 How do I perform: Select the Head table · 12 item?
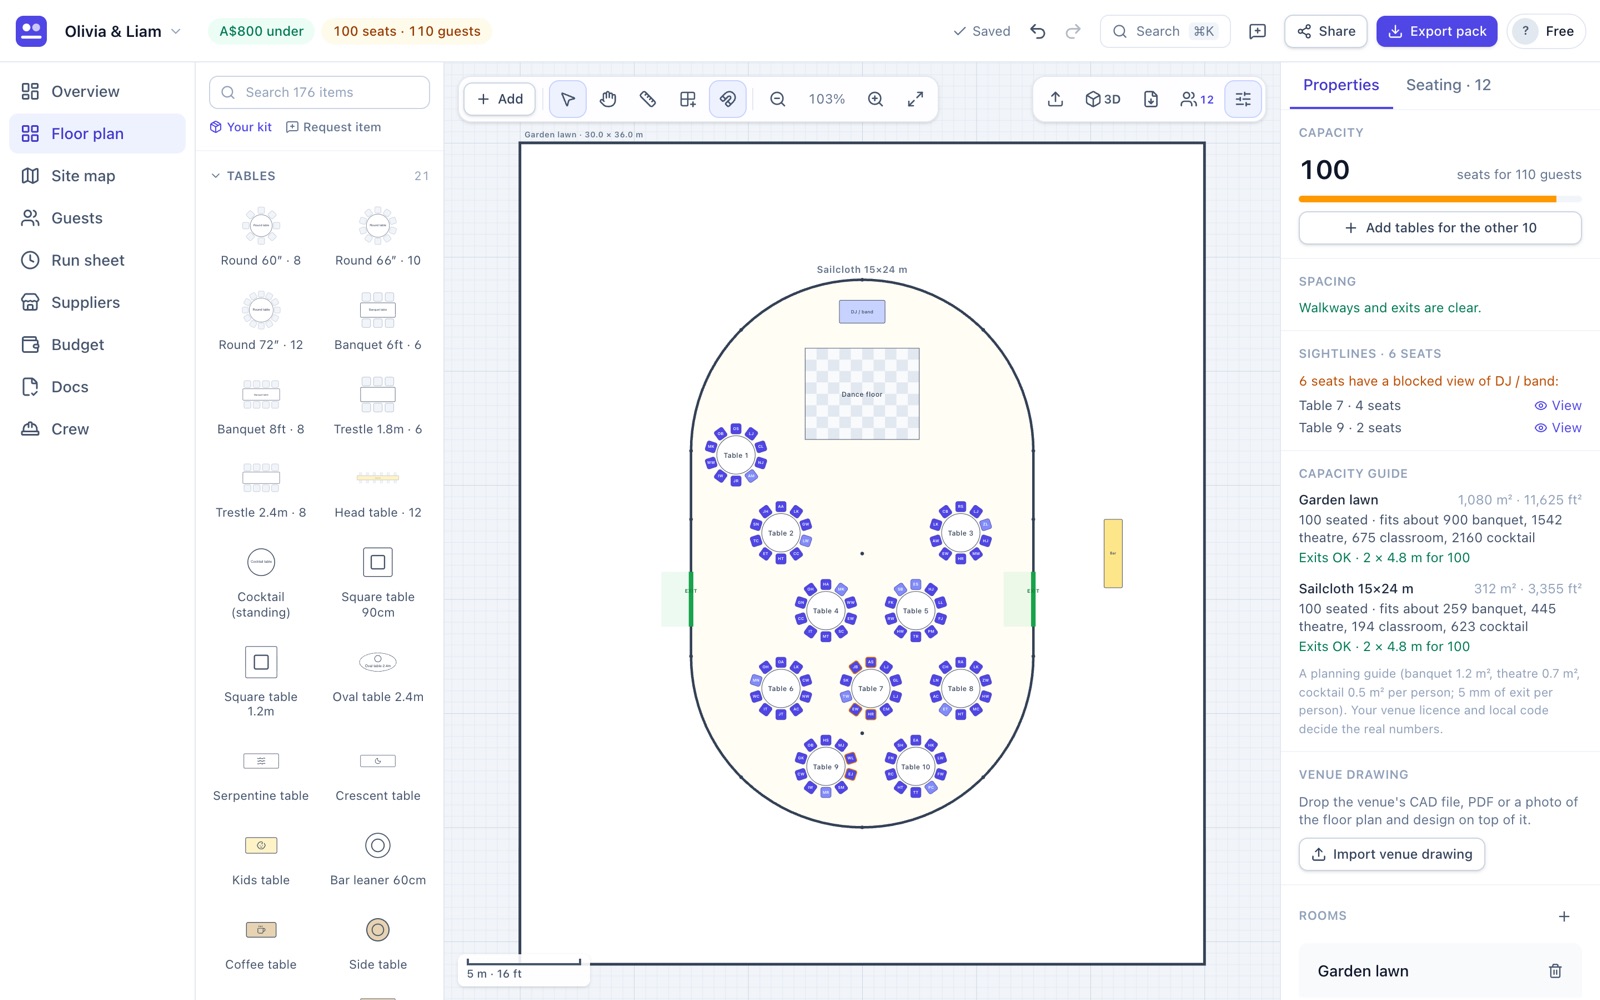(x=378, y=490)
